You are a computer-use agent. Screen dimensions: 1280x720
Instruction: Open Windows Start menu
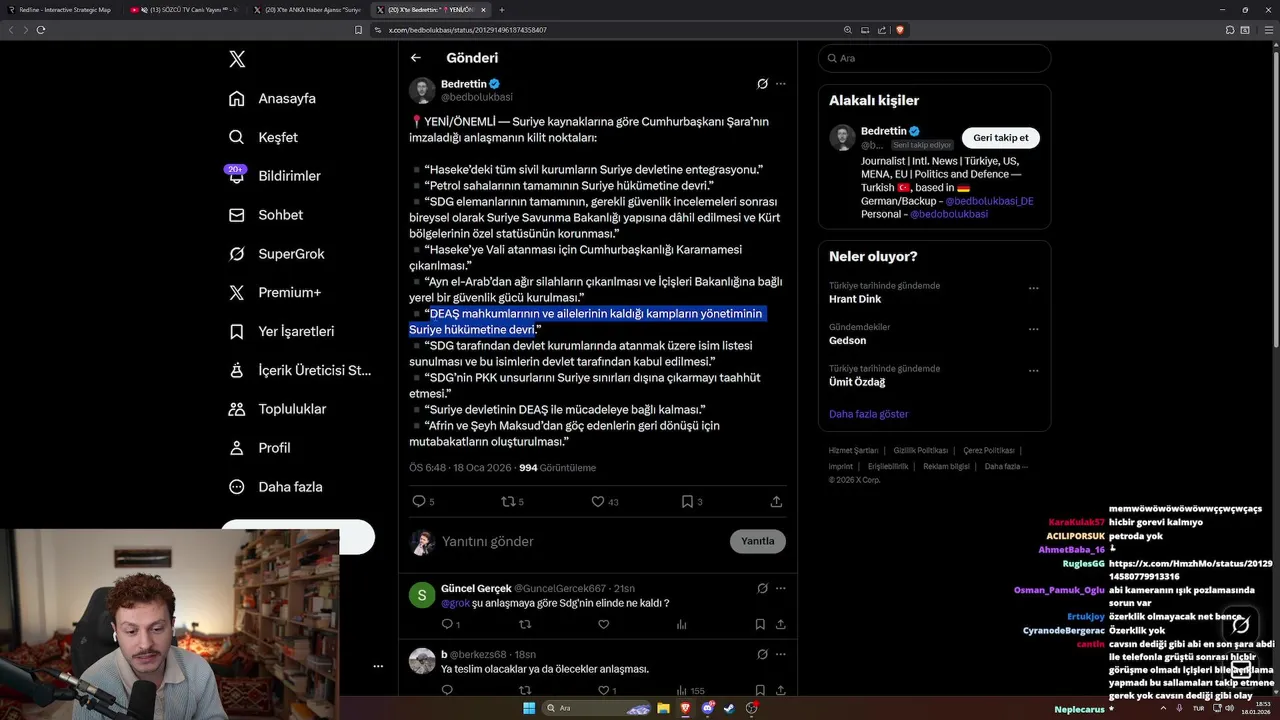point(529,708)
